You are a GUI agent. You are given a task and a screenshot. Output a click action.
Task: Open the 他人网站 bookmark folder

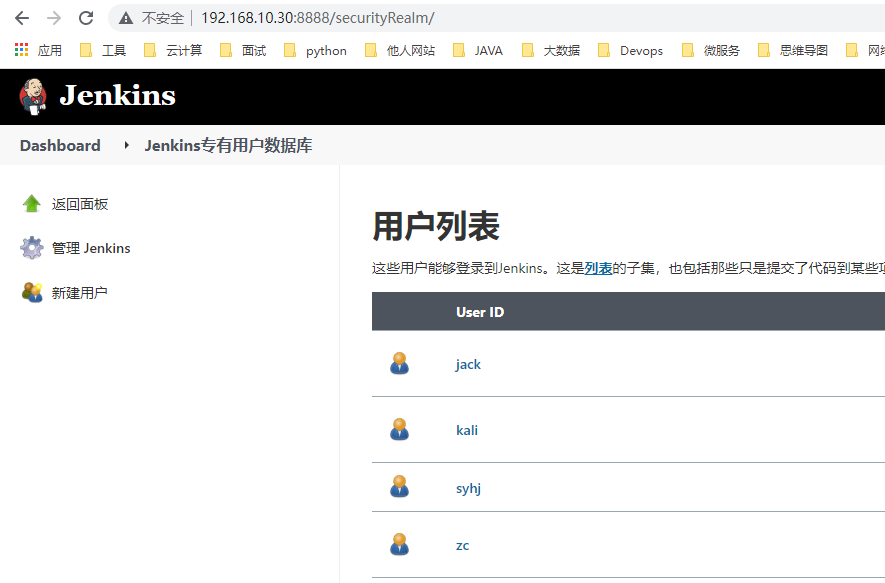(400, 51)
